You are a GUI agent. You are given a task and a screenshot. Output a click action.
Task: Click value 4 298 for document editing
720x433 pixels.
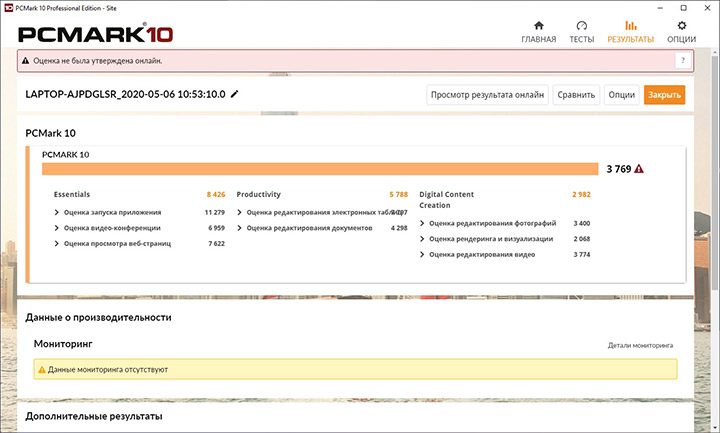click(399, 228)
